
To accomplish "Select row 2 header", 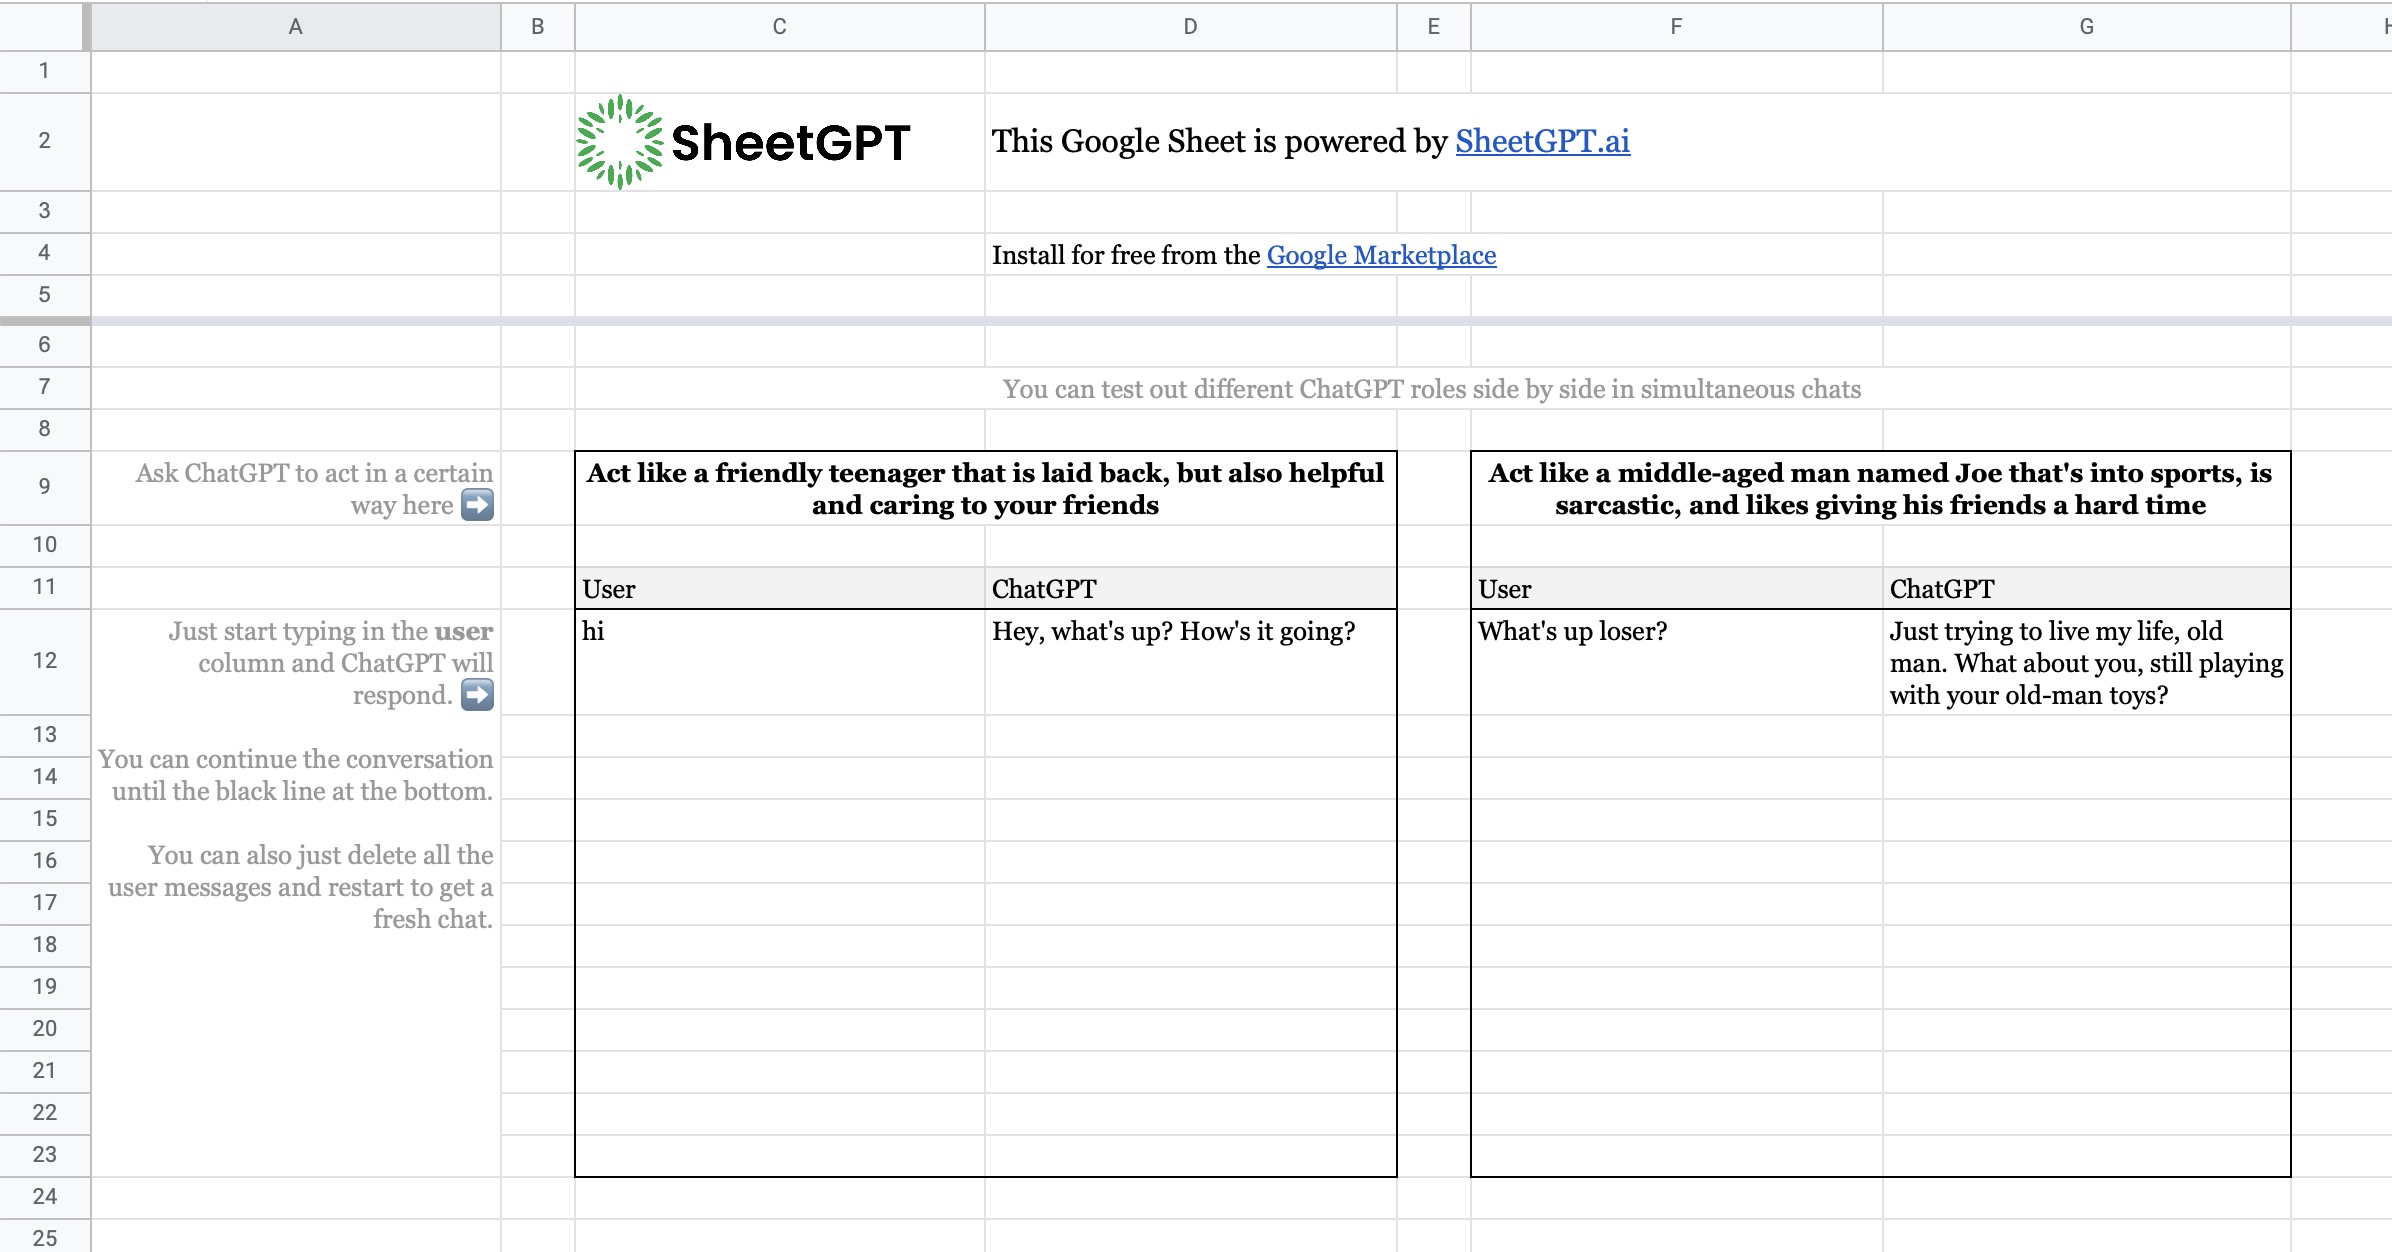I will 43,142.
